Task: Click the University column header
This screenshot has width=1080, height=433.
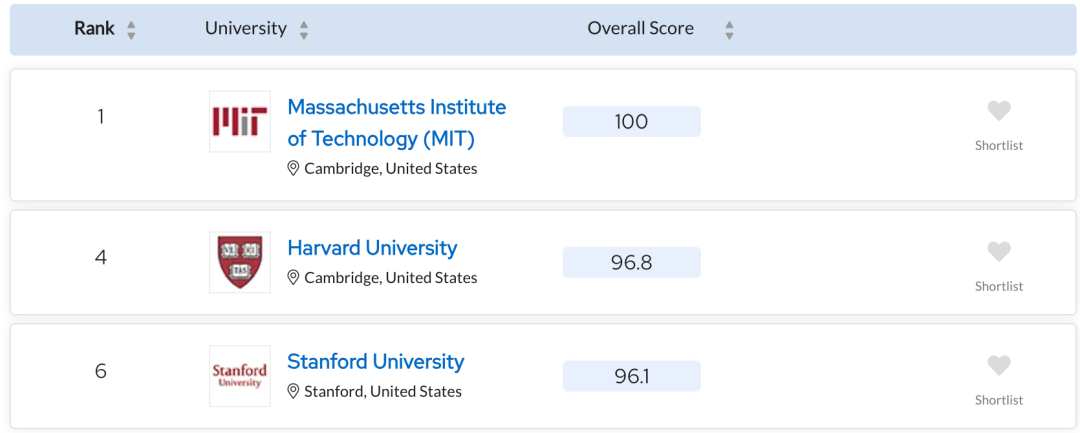Action: 245,29
